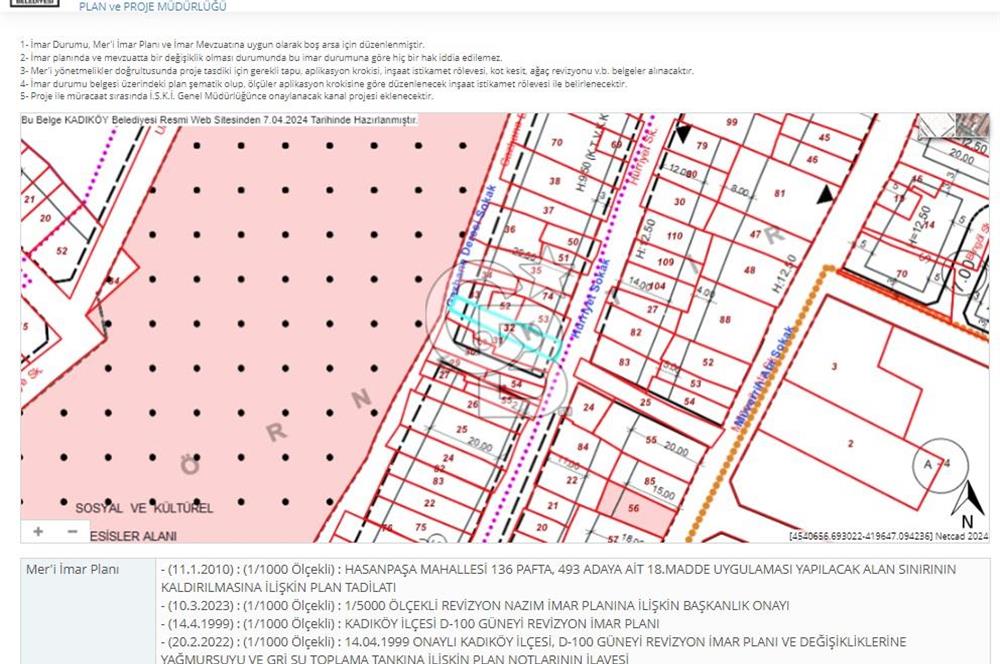1000x664 pixels.
Task: Select the cyan highlighted parcel 32
Action: [x=504, y=329]
